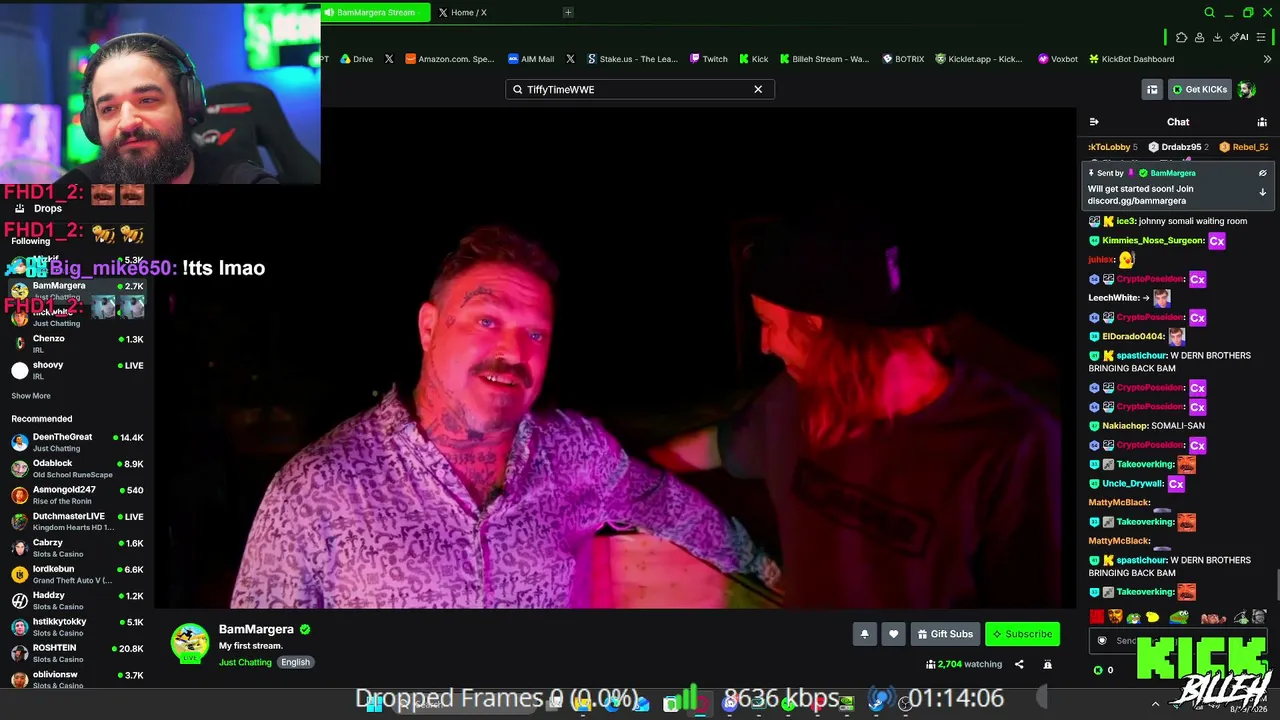Open the Billeh Stream bookmark
This screenshot has height=720, width=1280.
coord(825,59)
